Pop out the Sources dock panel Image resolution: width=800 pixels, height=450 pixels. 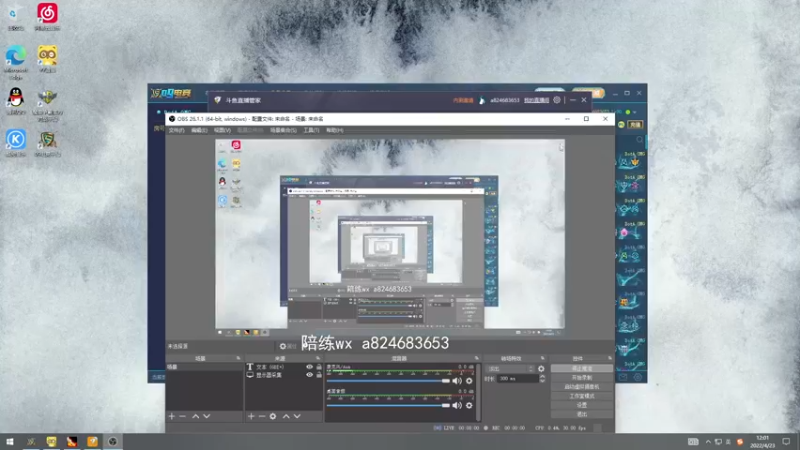point(318,358)
